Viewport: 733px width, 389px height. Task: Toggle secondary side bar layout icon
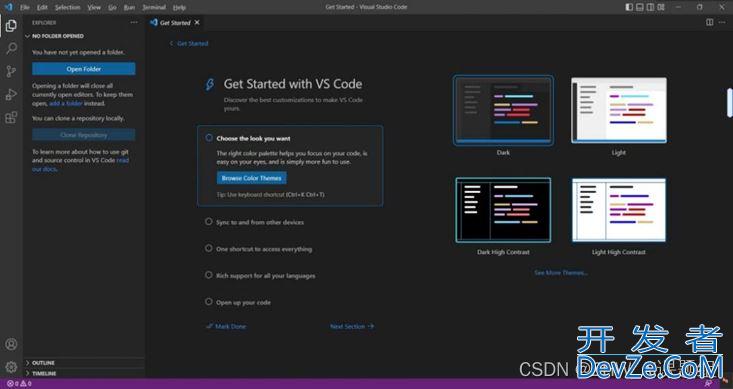tap(650, 7)
